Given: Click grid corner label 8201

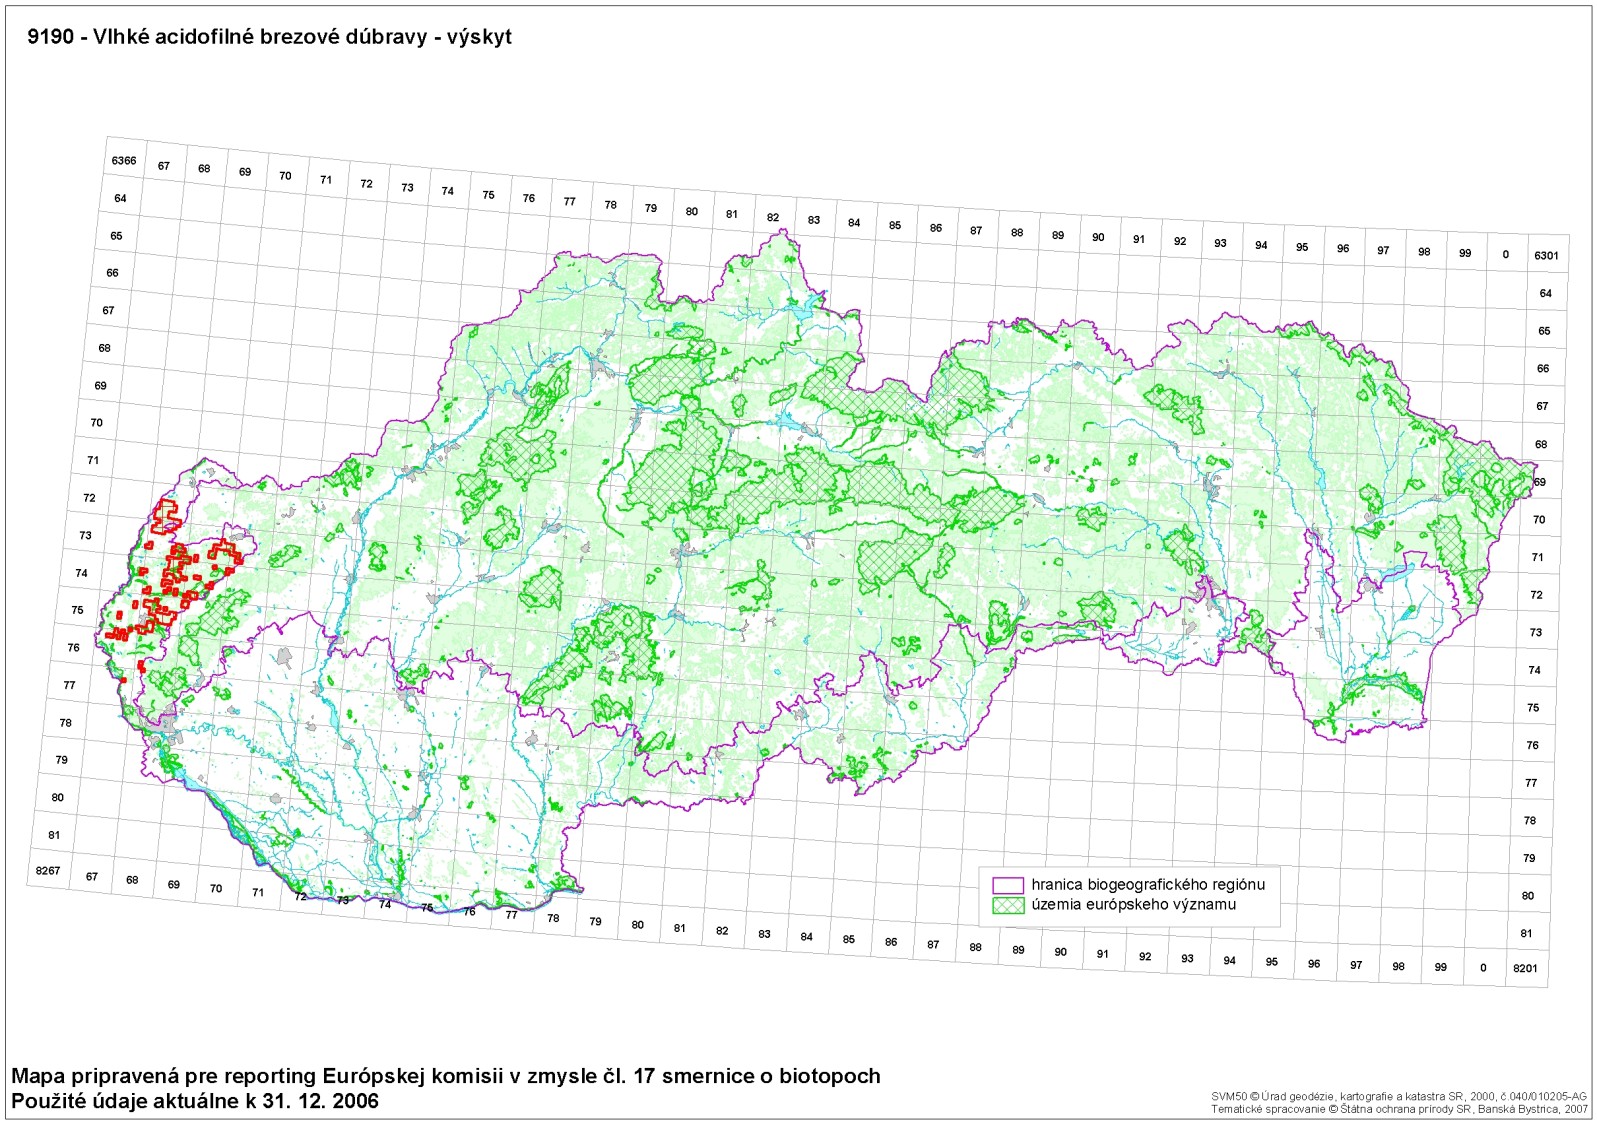Looking at the screenshot, I should tap(1525, 968).
